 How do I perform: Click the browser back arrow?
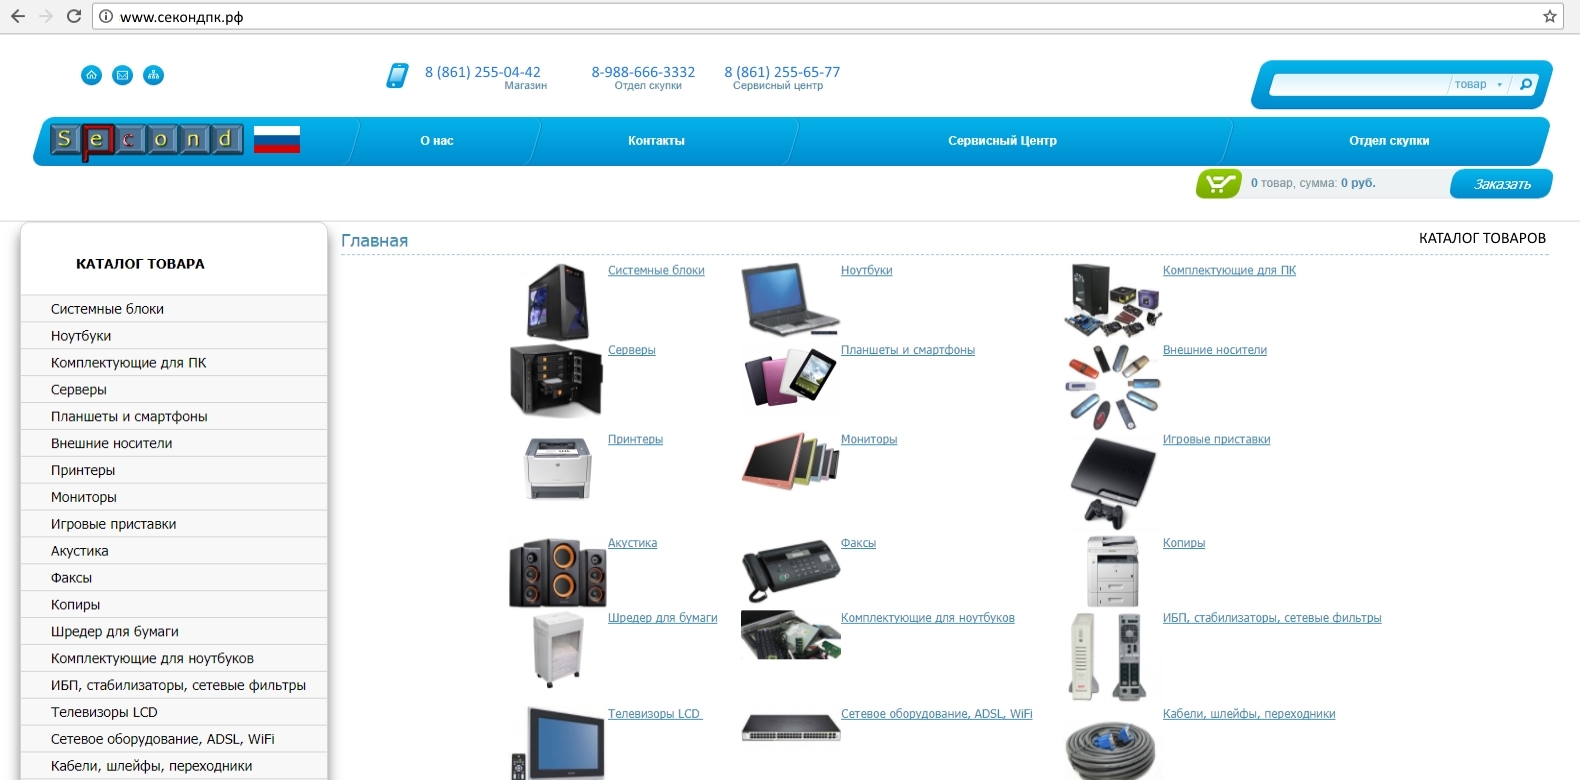coord(18,16)
